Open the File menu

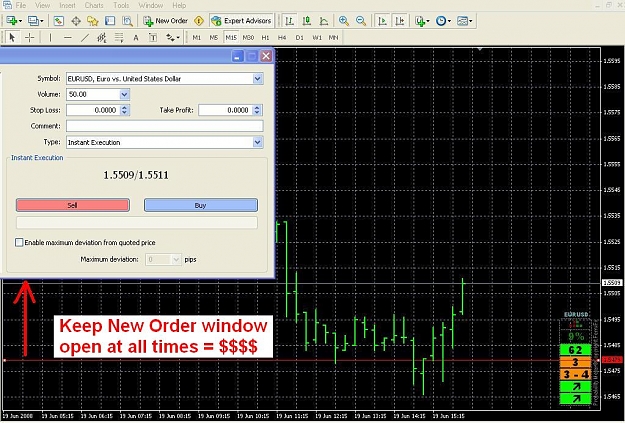tap(21, 5)
